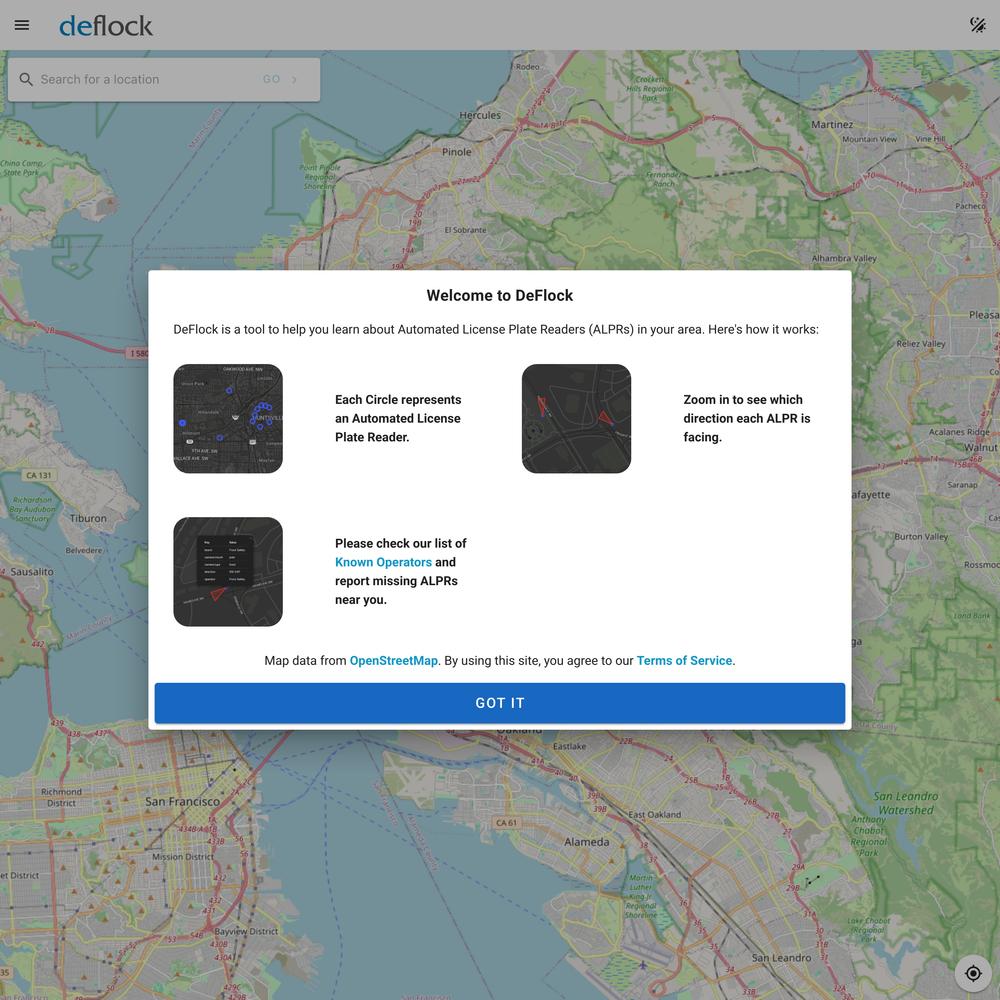Click the 'Burton Valley' map label
The height and width of the screenshot is (1000, 1000).
(x=921, y=536)
